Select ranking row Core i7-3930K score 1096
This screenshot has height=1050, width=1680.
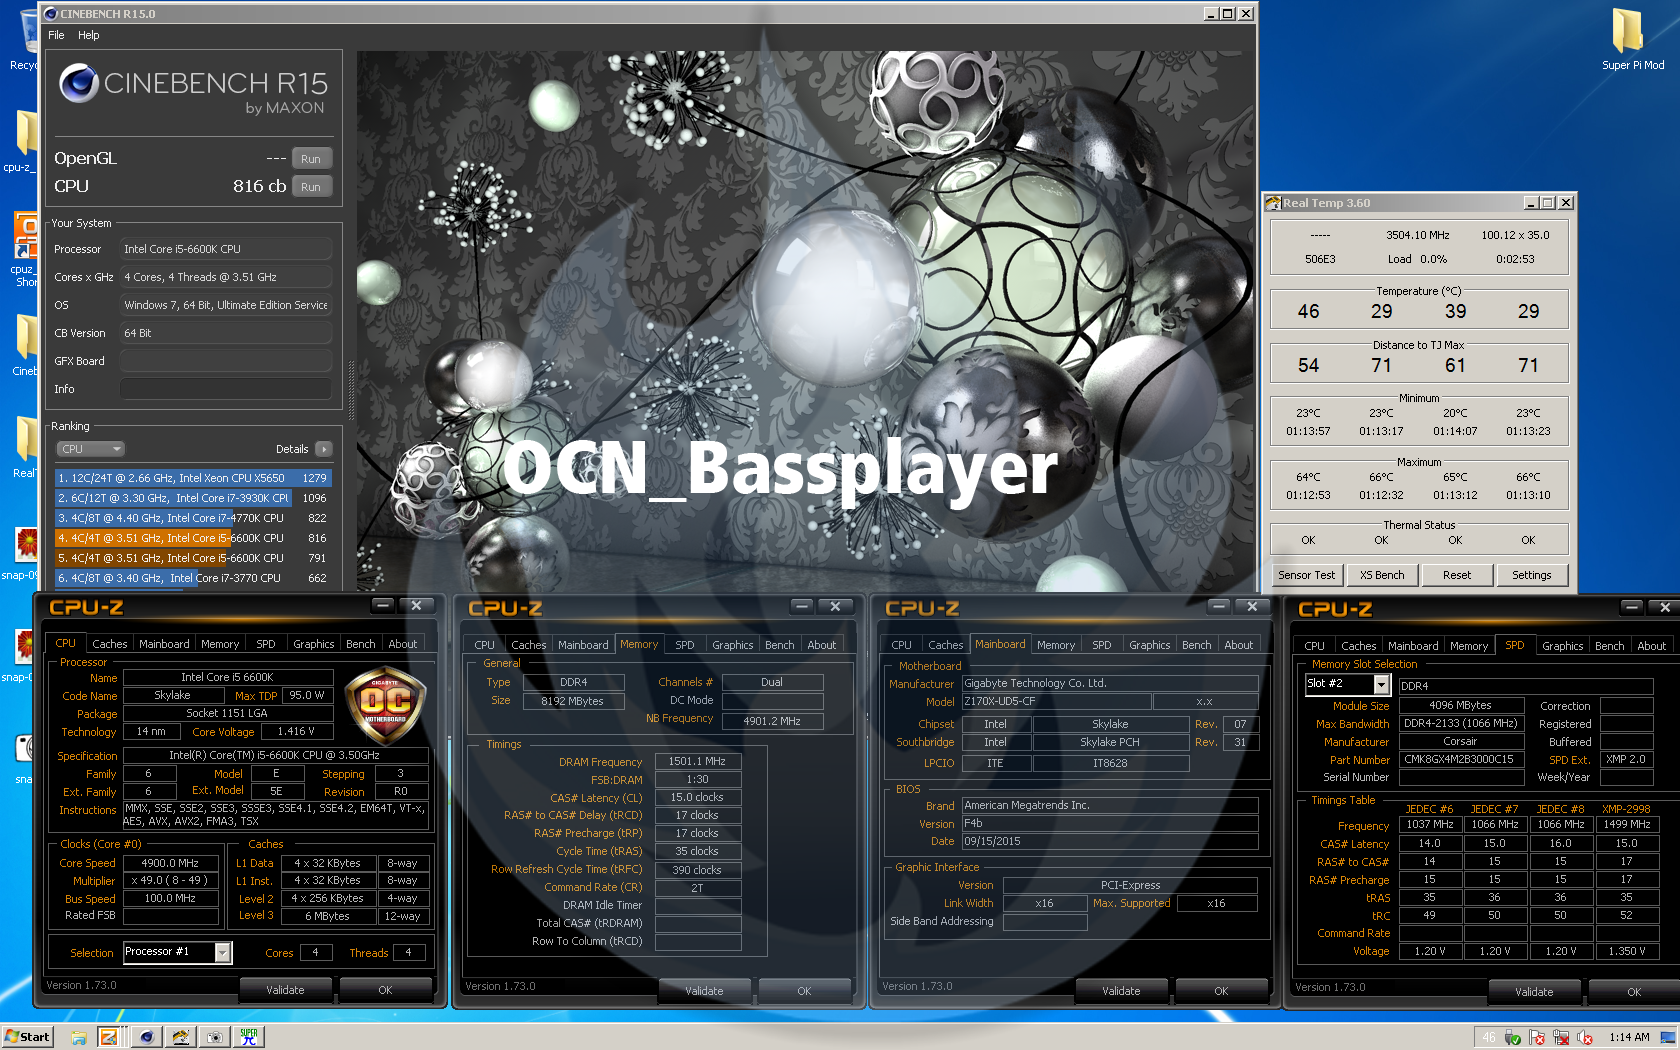point(192,498)
